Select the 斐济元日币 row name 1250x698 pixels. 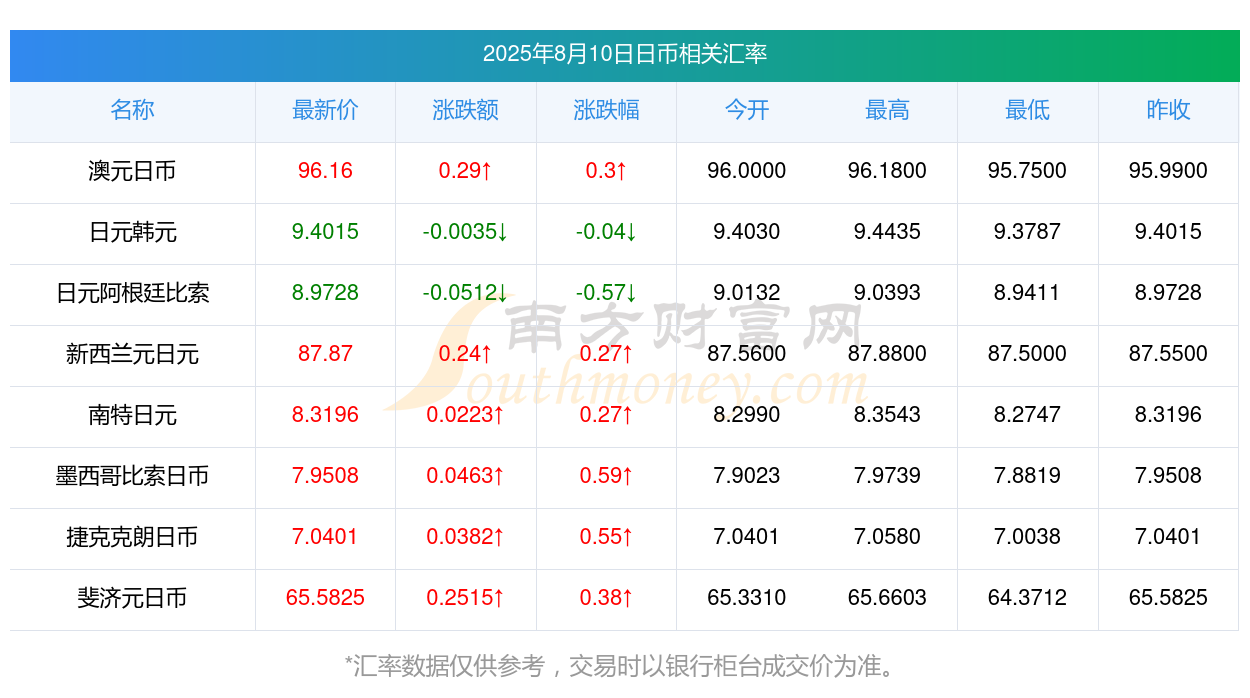click(x=132, y=598)
